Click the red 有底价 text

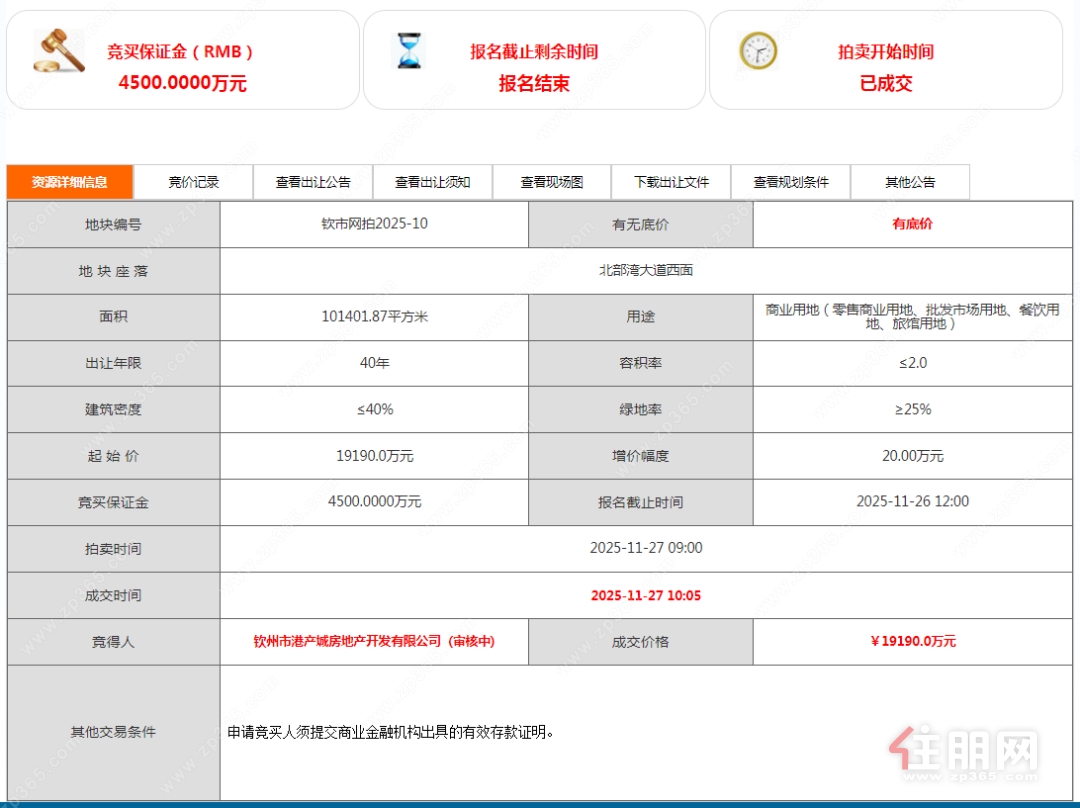tap(912, 224)
